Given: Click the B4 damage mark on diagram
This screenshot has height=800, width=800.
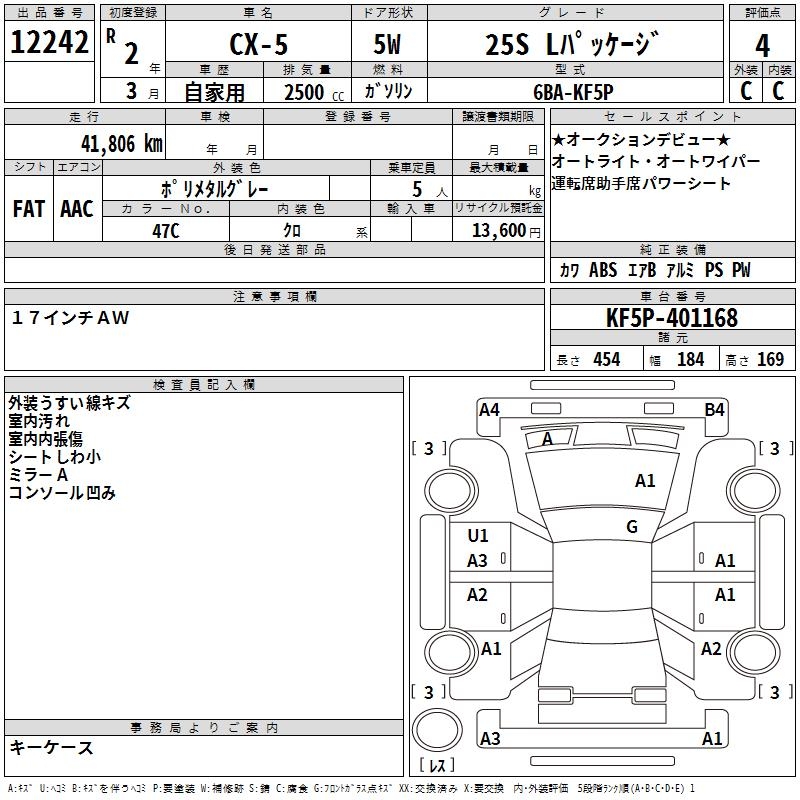Looking at the screenshot, I should [714, 410].
